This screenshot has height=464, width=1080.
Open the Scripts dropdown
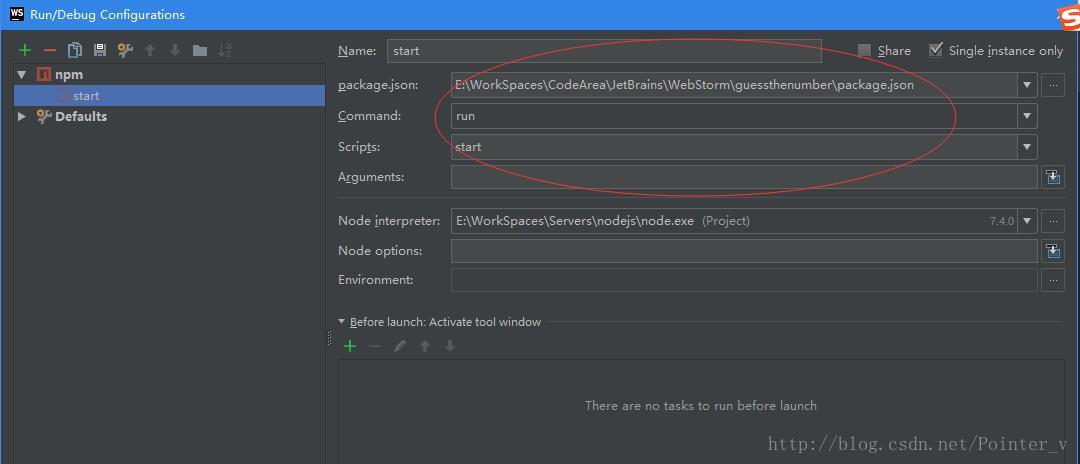[1027, 147]
